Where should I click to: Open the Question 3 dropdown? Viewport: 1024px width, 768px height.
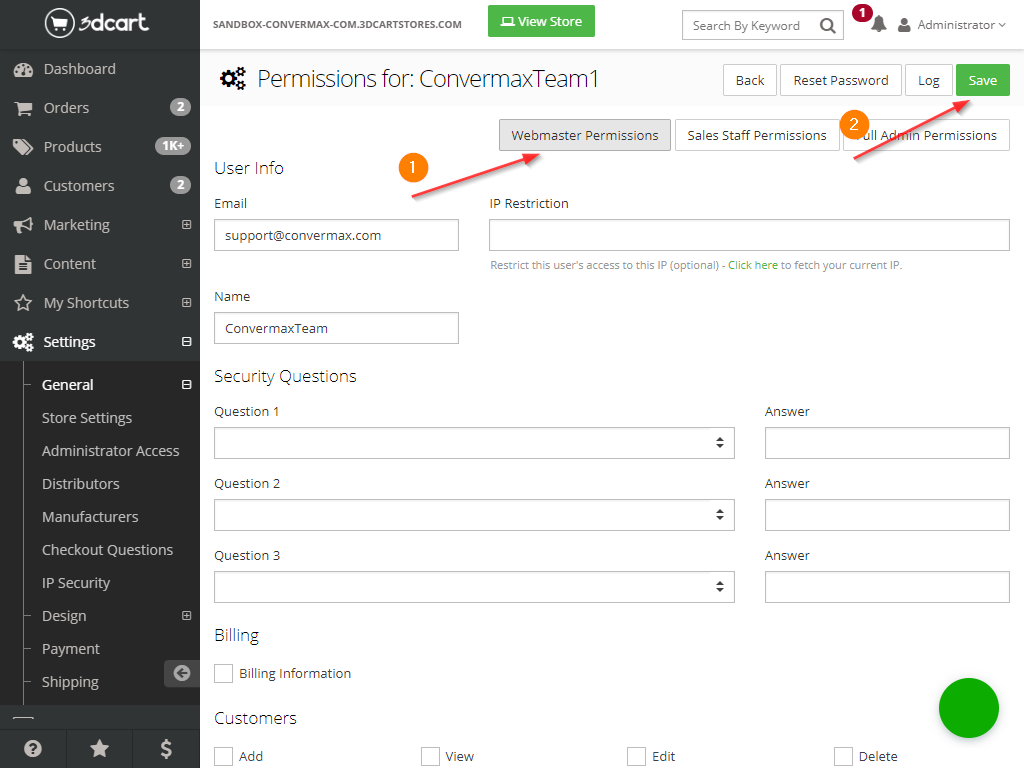(474, 586)
